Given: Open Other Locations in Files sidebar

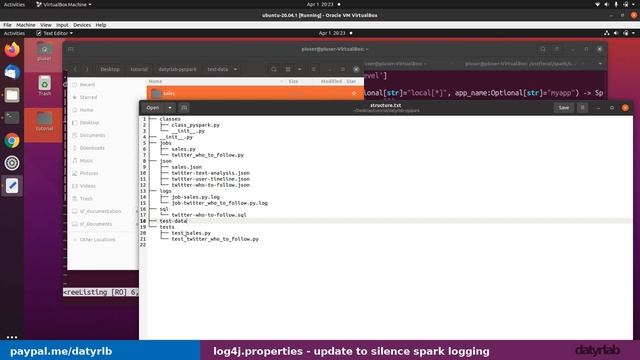Looking at the screenshot, I should (x=97, y=240).
